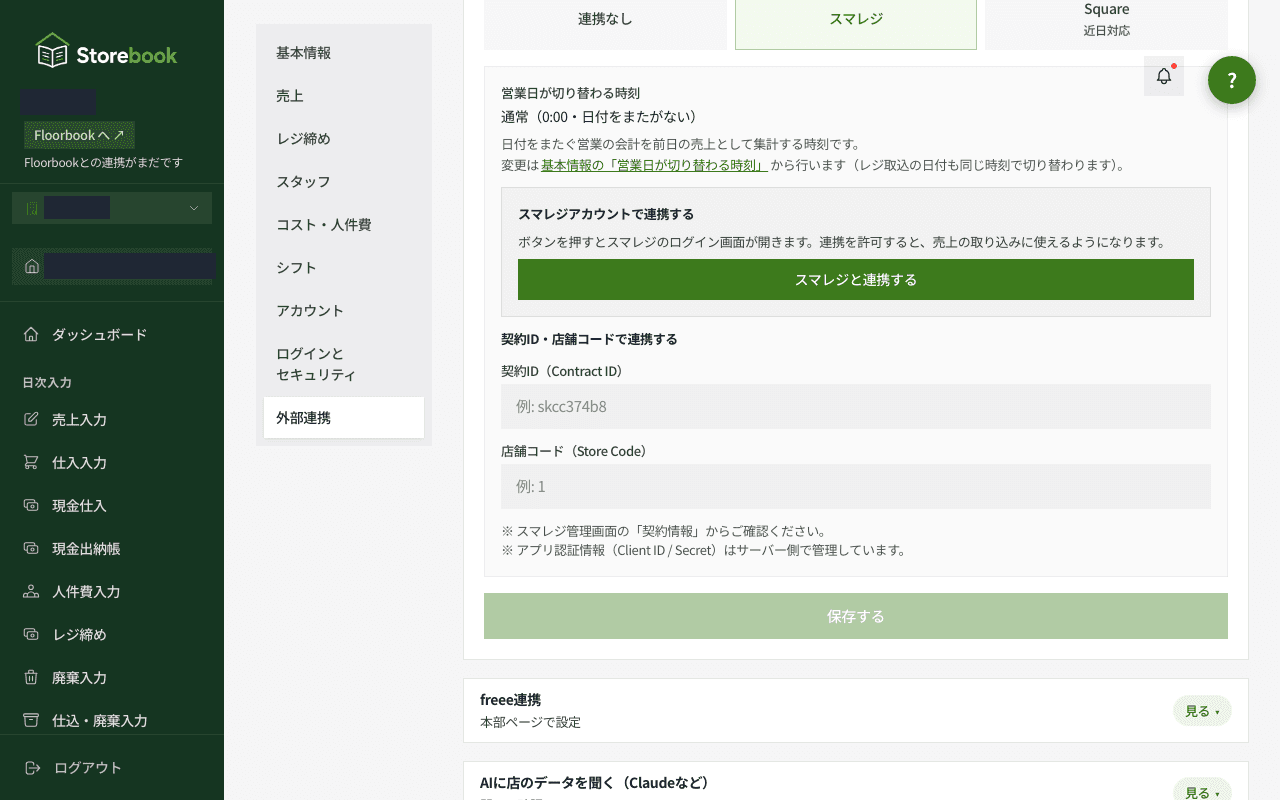Select 外部連携 in settings menu

pos(344,418)
